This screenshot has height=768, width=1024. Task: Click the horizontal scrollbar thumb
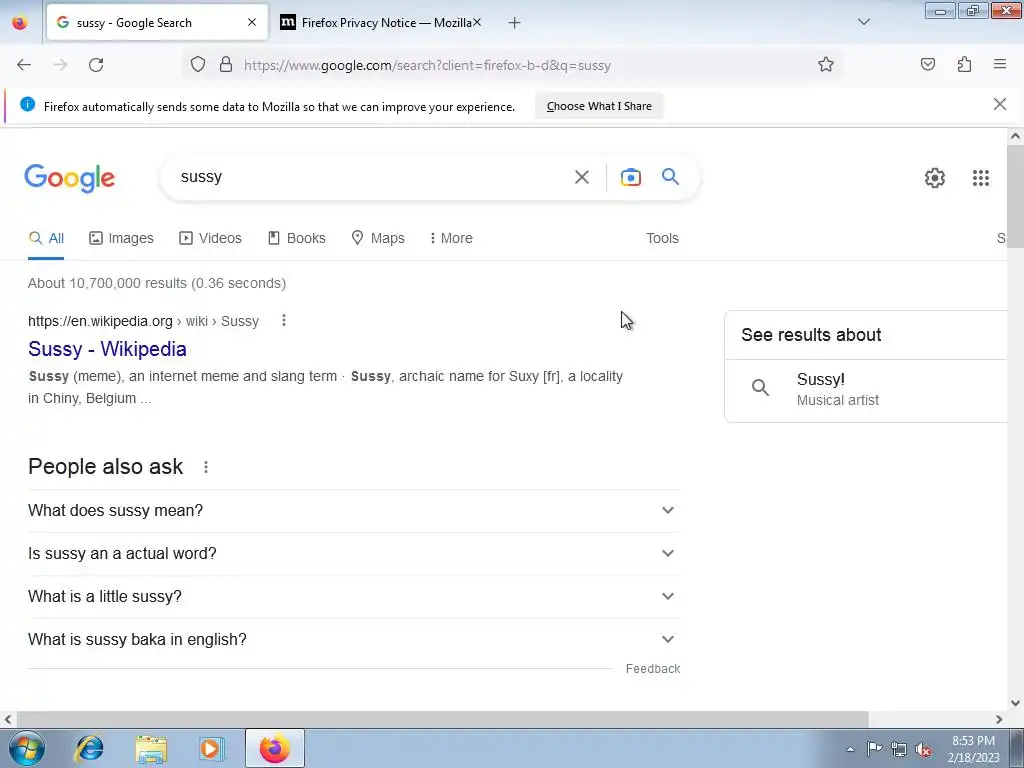(x=441, y=719)
